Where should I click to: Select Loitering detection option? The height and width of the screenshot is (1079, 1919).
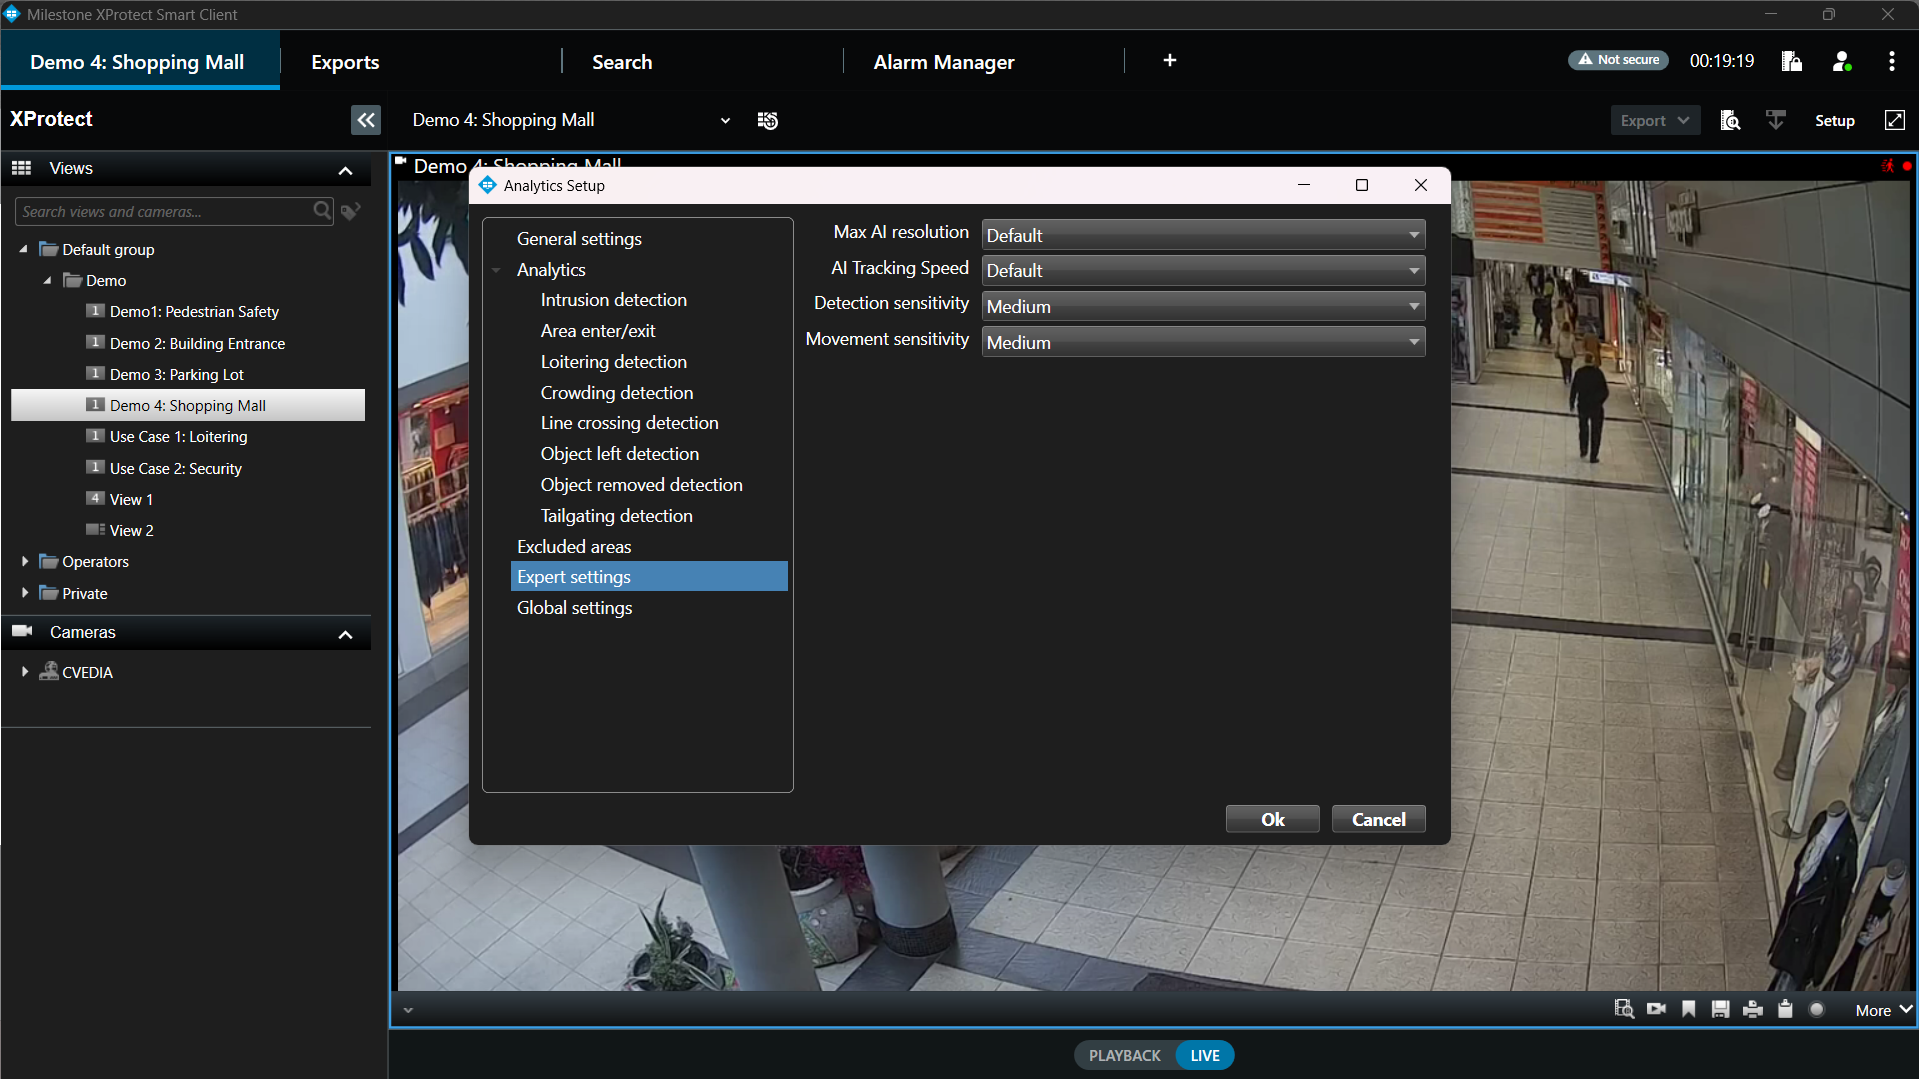tap(614, 361)
